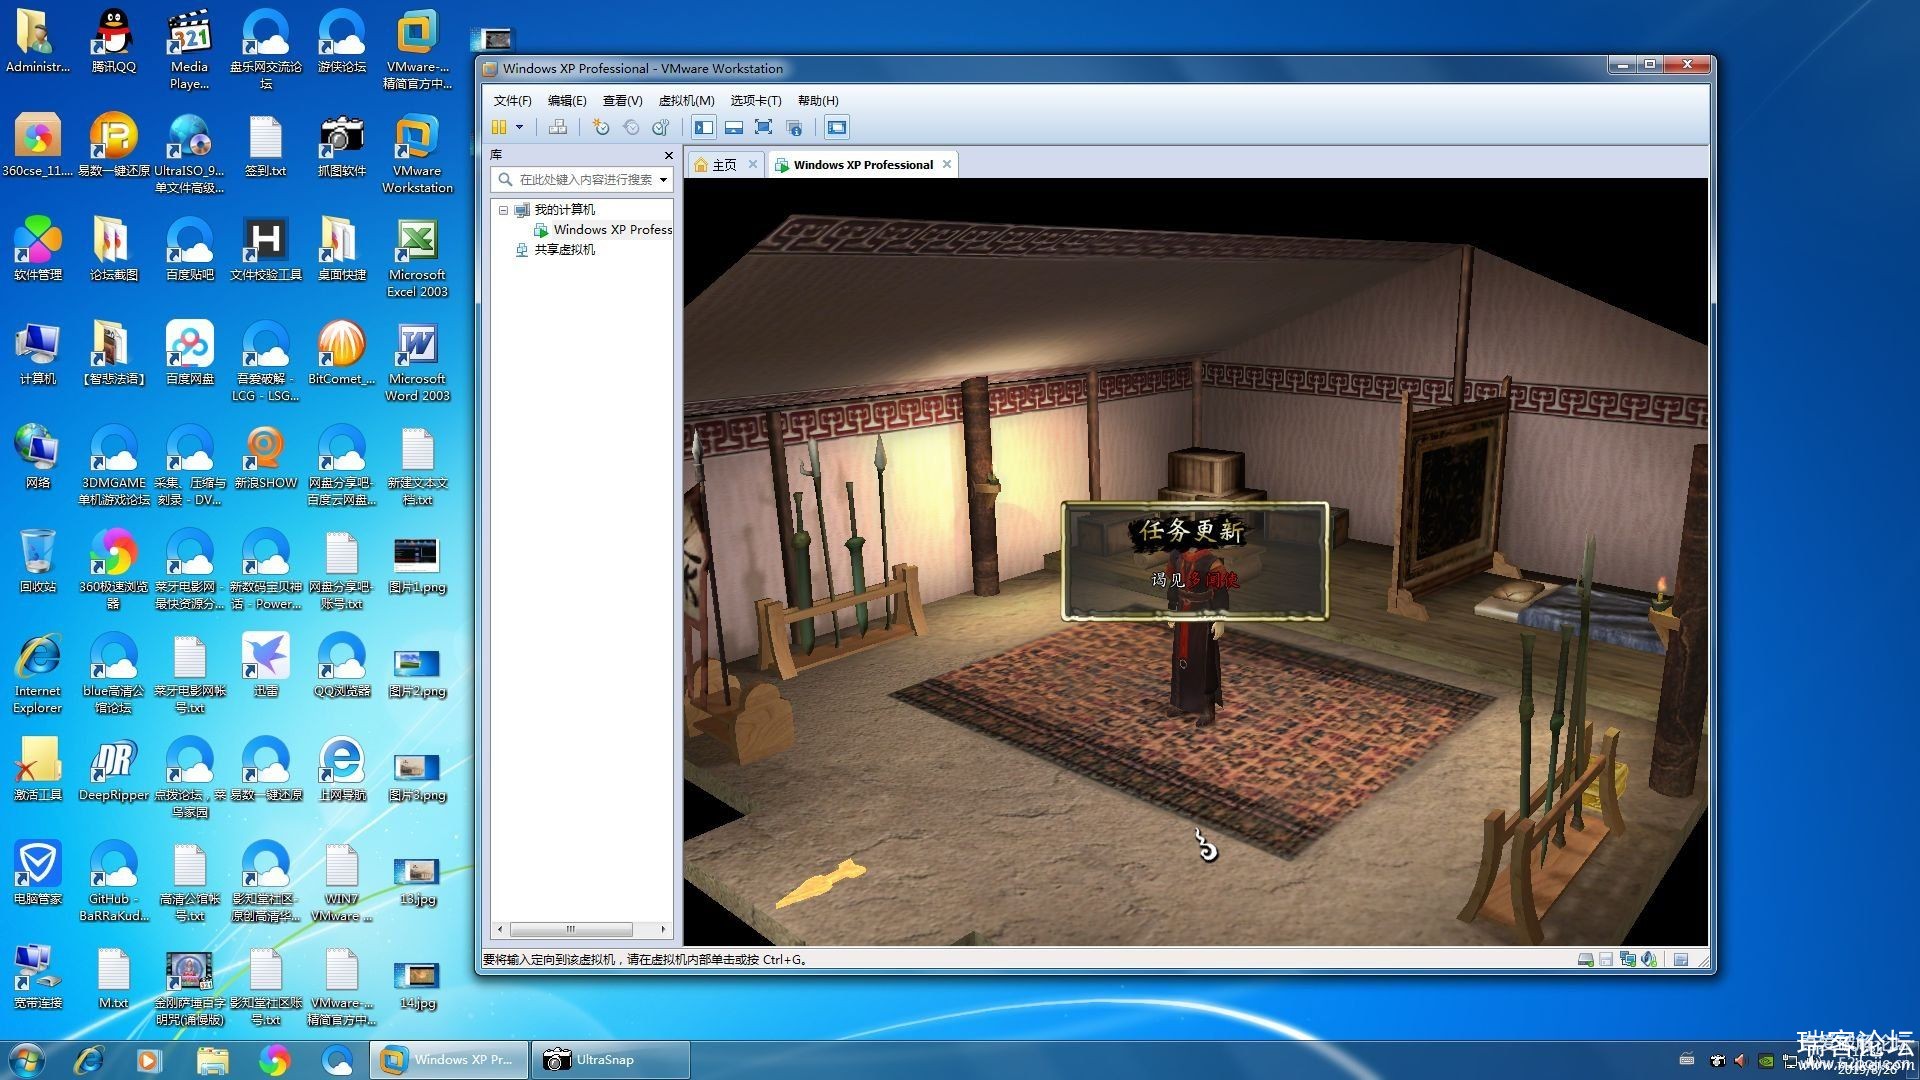Open 抓图软件 desktop icon

(341, 146)
